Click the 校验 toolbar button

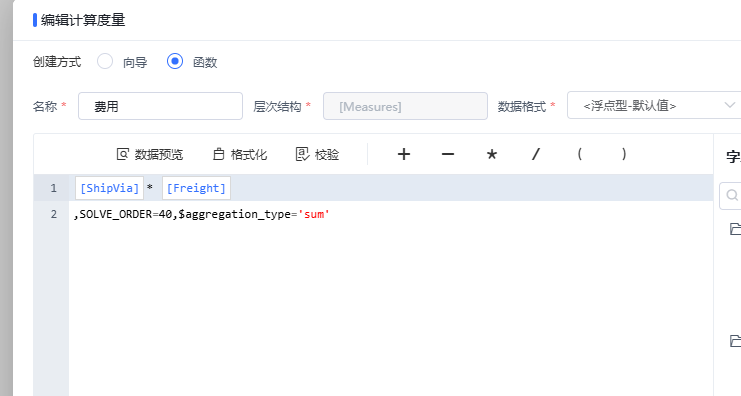[317, 155]
